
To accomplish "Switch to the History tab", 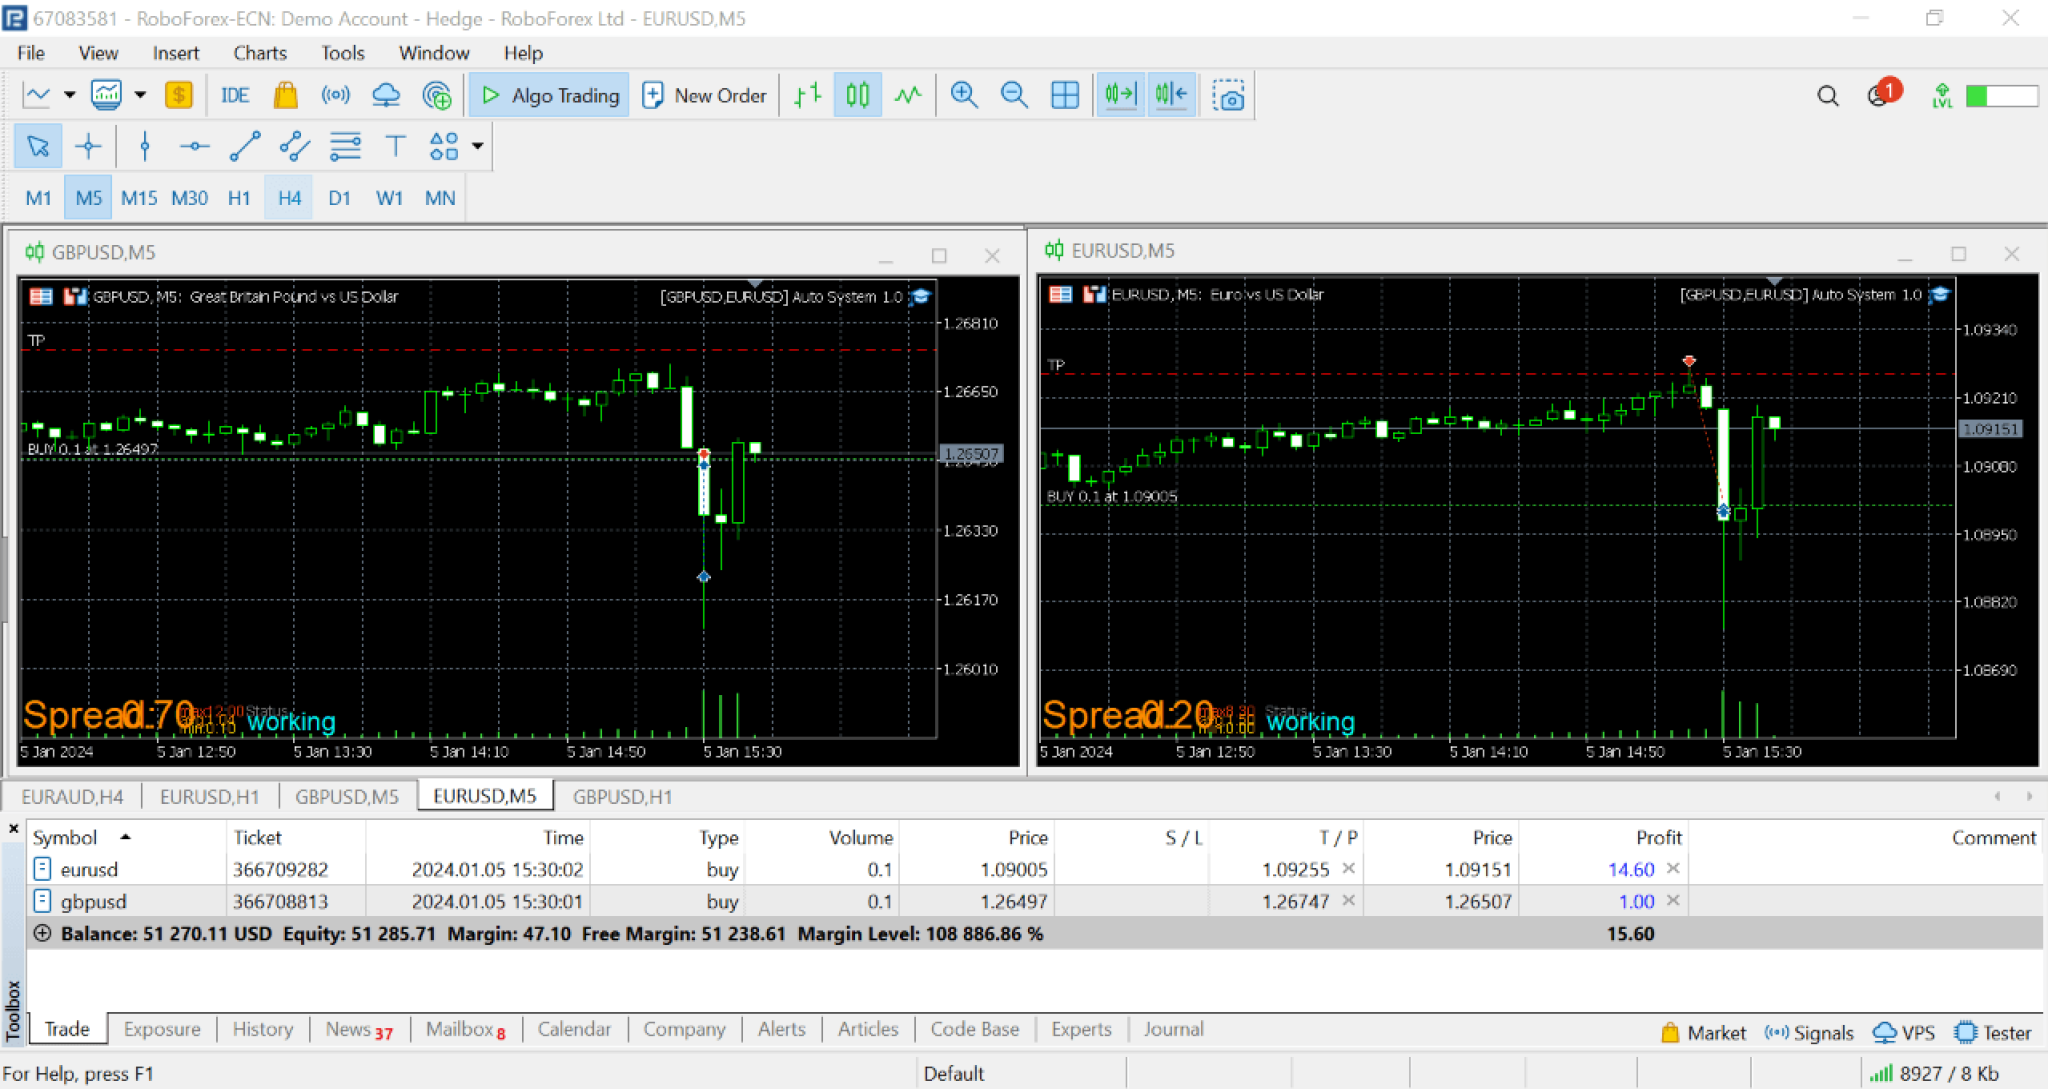I will click(x=262, y=1029).
